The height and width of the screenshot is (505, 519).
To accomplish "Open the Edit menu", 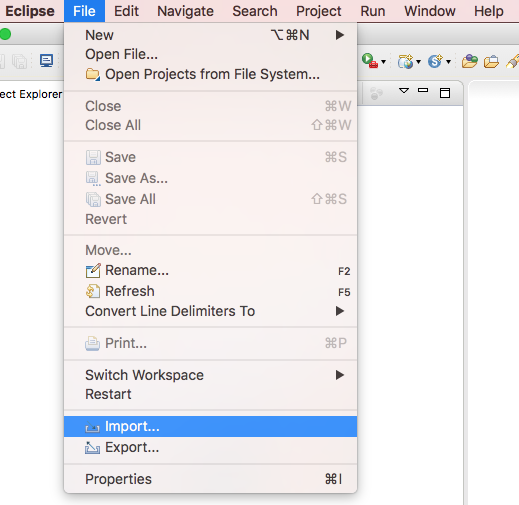I will (126, 11).
